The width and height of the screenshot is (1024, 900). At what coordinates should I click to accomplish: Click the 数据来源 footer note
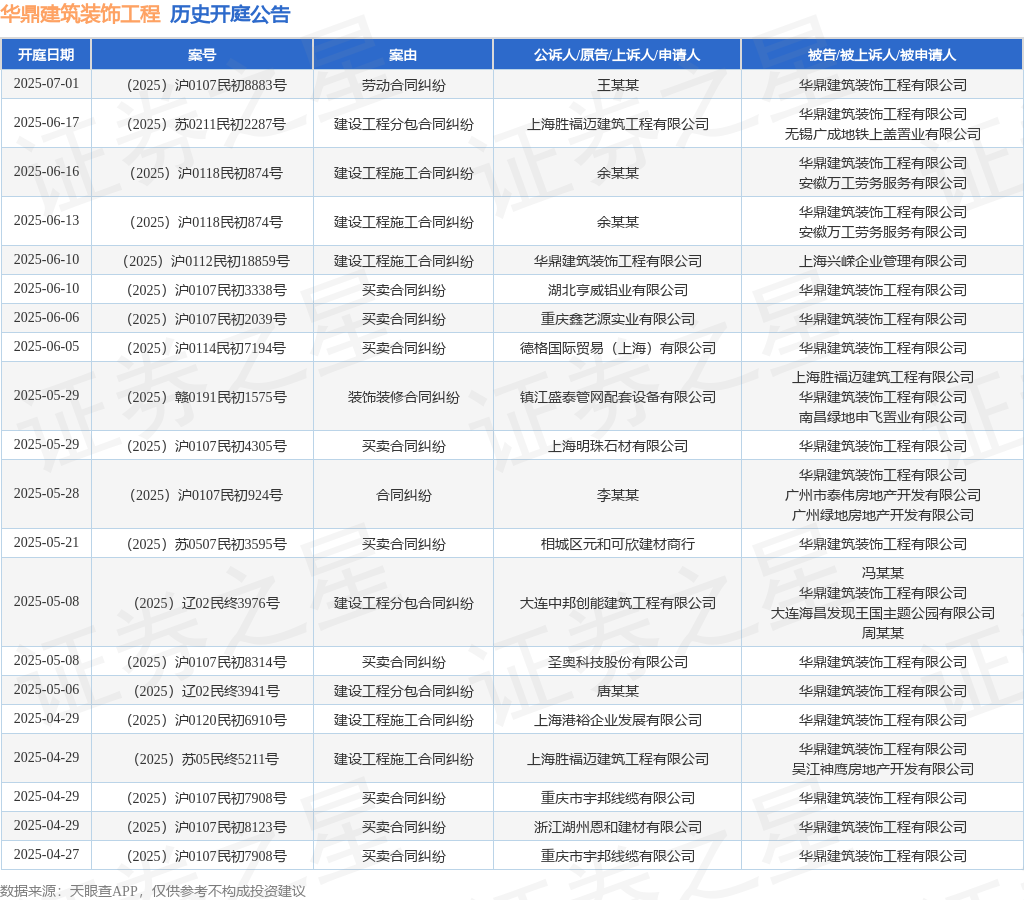[153, 891]
